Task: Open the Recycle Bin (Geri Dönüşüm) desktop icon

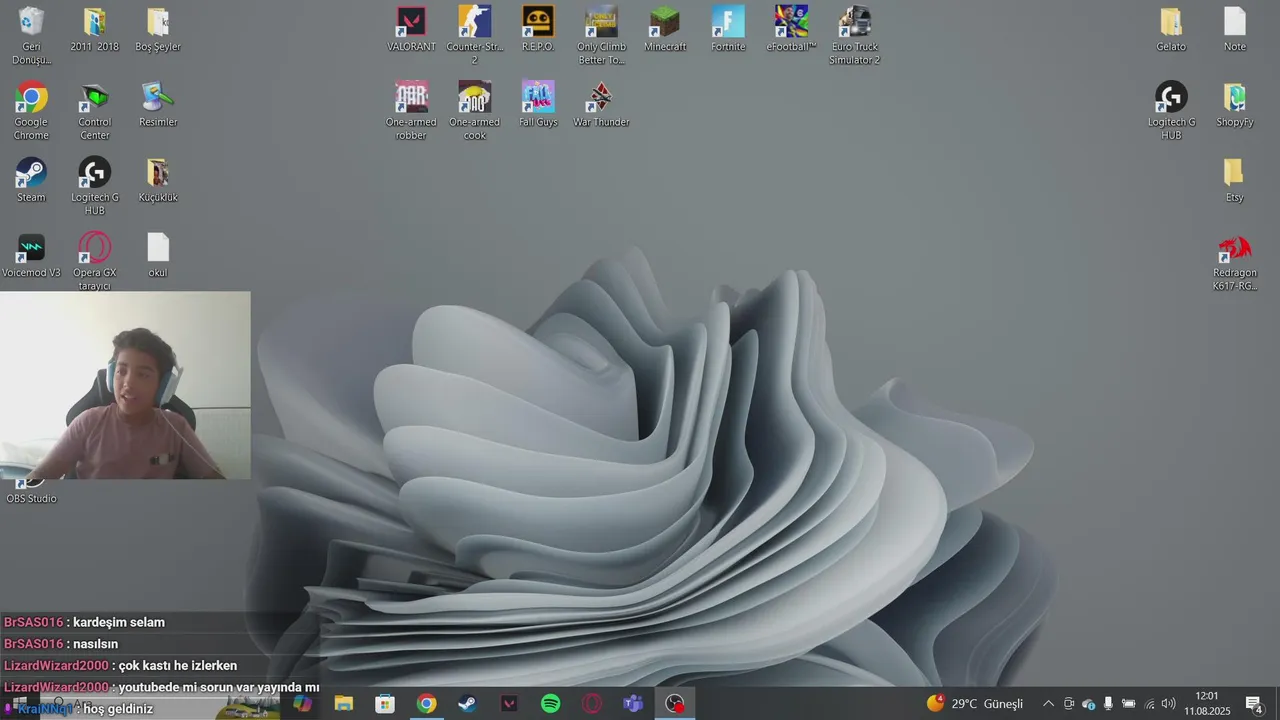Action: (31, 35)
